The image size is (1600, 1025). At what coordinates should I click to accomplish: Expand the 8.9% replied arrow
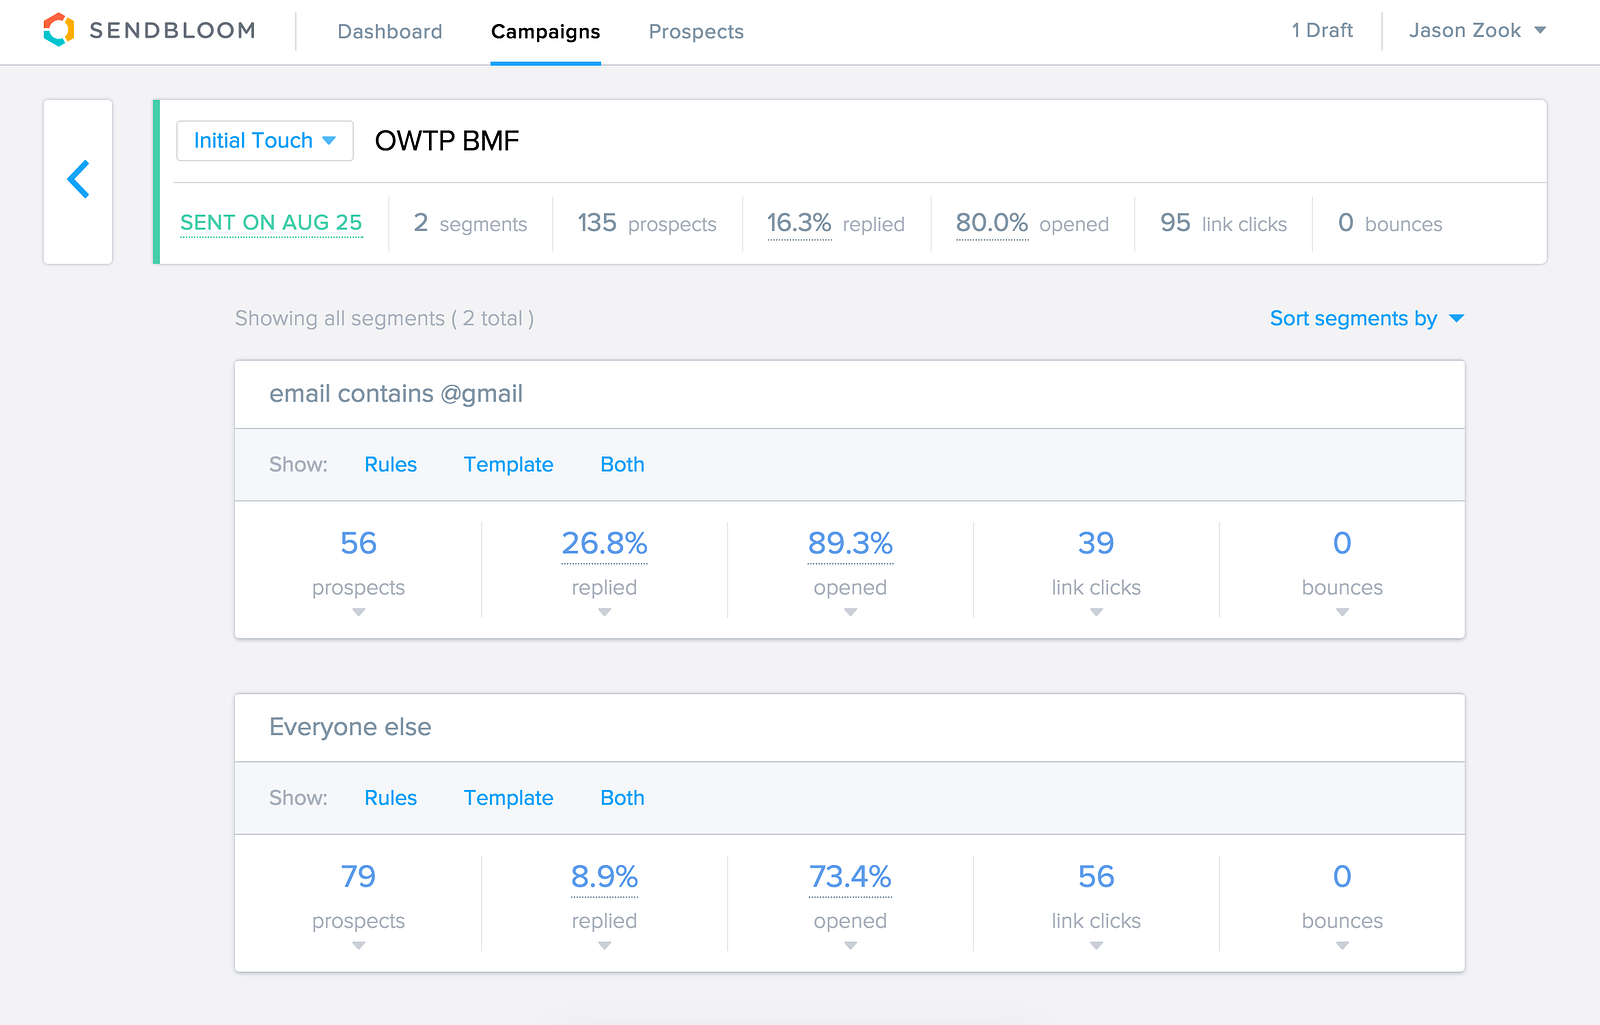tap(605, 945)
